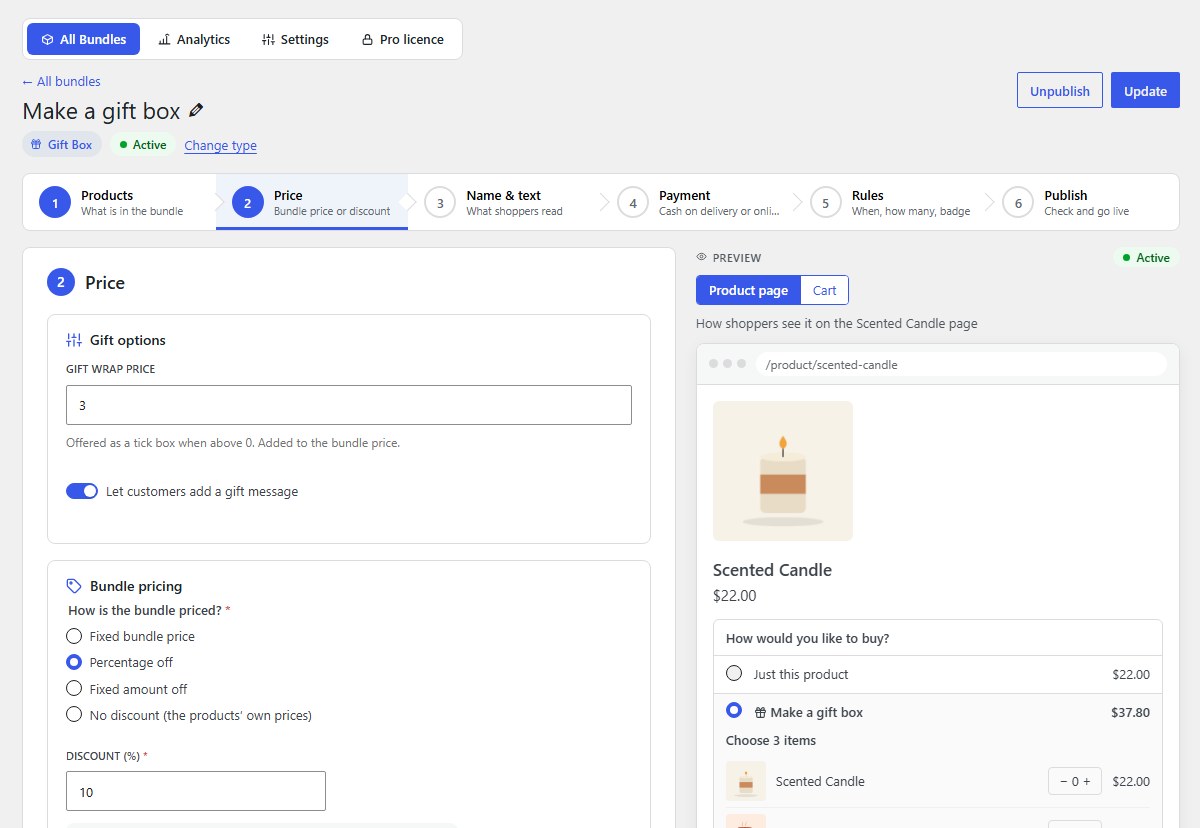The height and width of the screenshot is (828, 1200).
Task: Click the small Scented Candle item thumbnail
Action: (x=746, y=781)
